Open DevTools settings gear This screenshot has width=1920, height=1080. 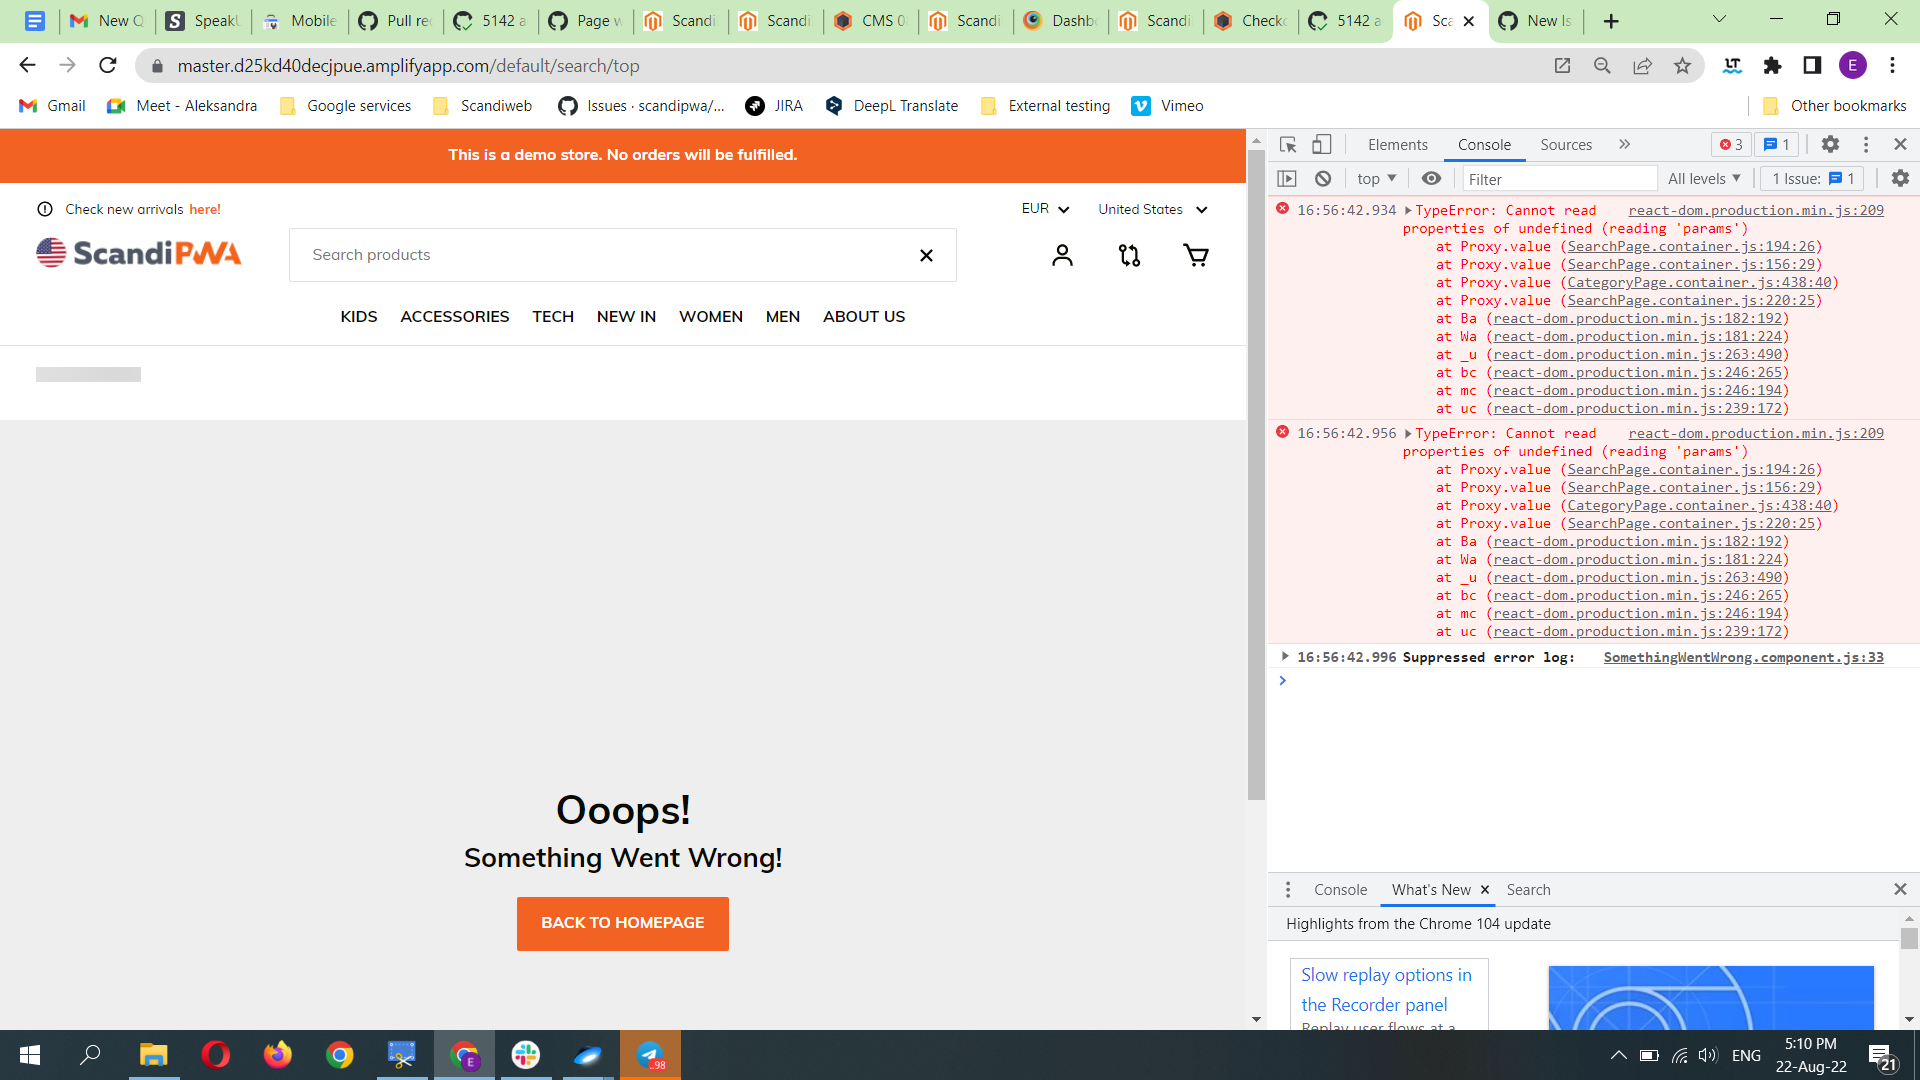1831,144
